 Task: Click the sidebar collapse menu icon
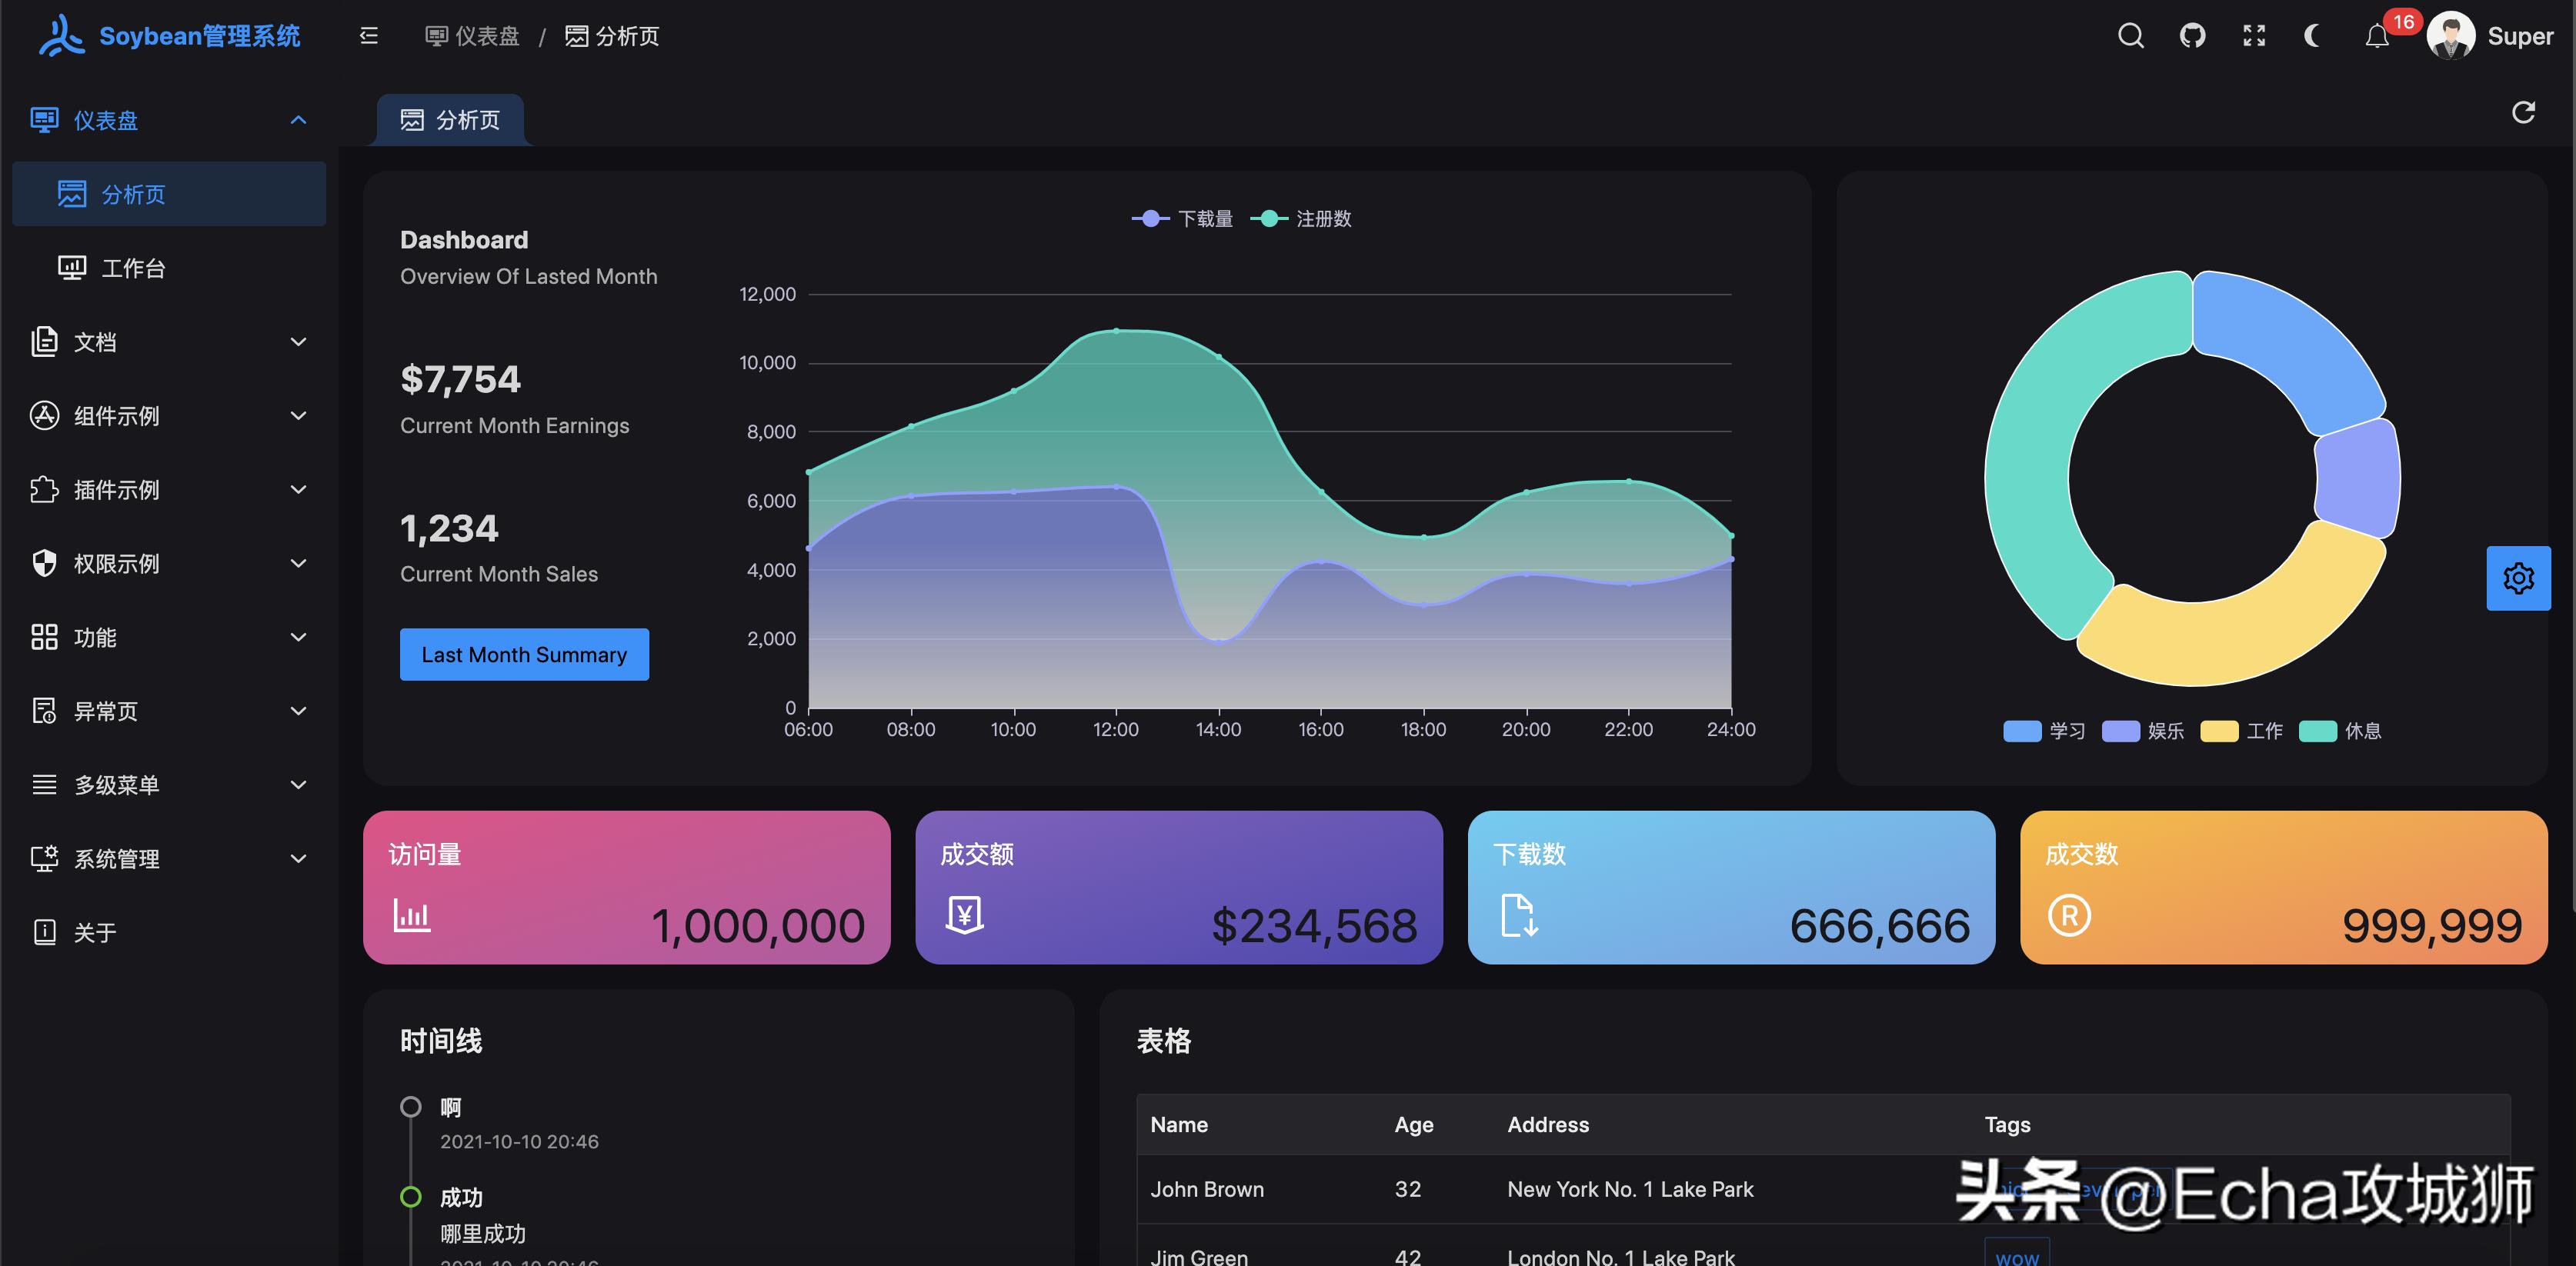pyautogui.click(x=369, y=37)
